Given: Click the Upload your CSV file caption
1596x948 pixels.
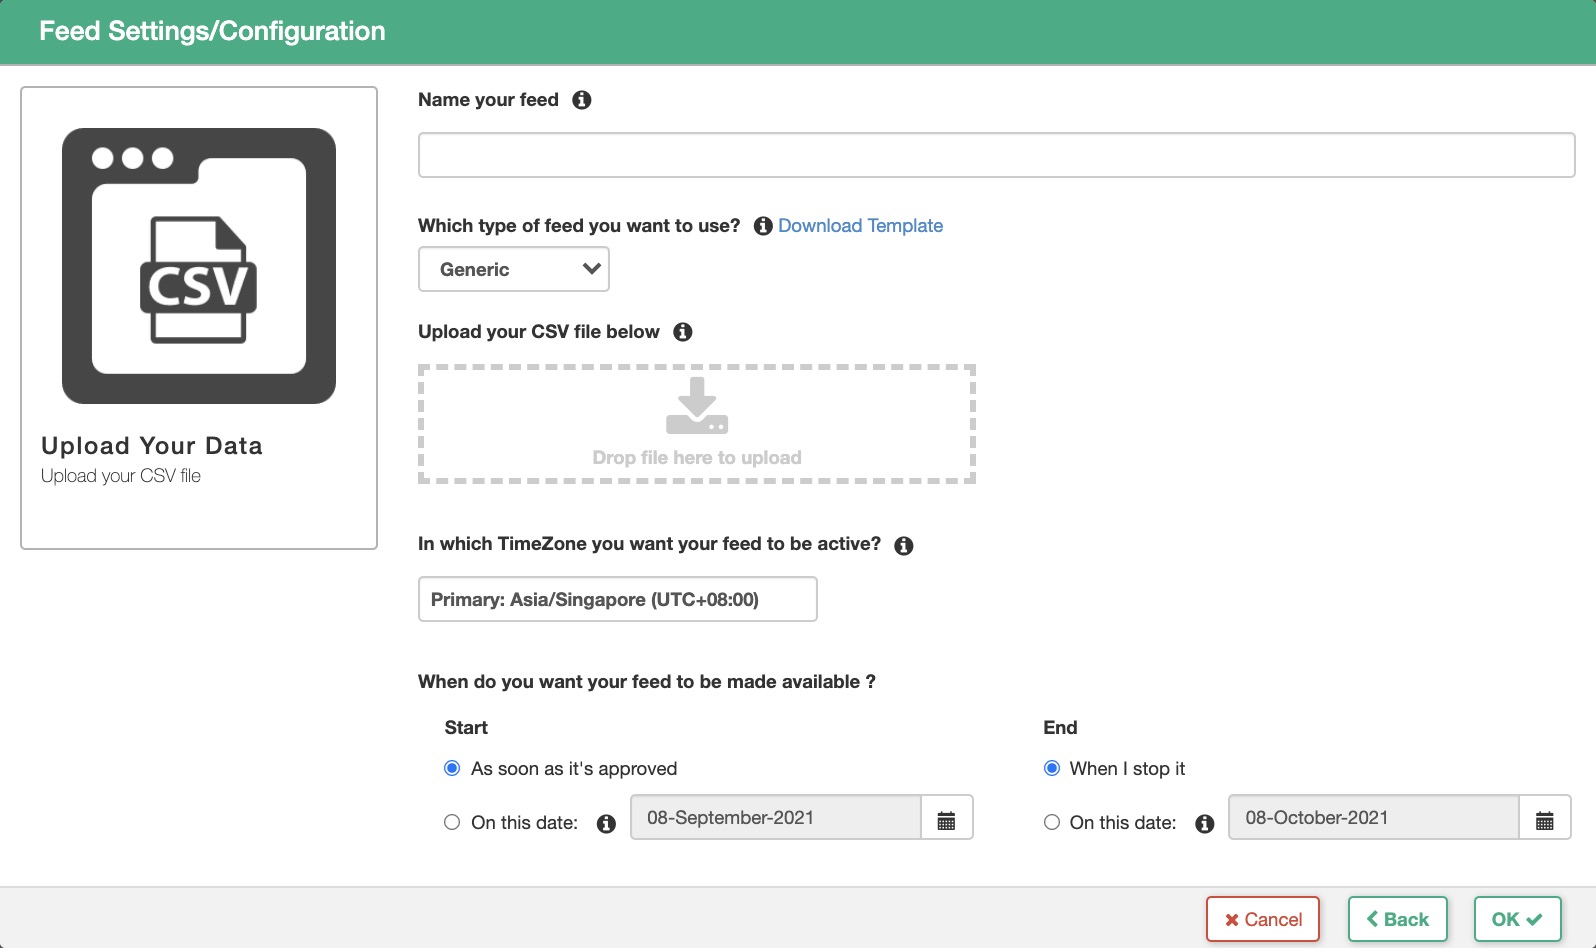Looking at the screenshot, I should point(121,476).
